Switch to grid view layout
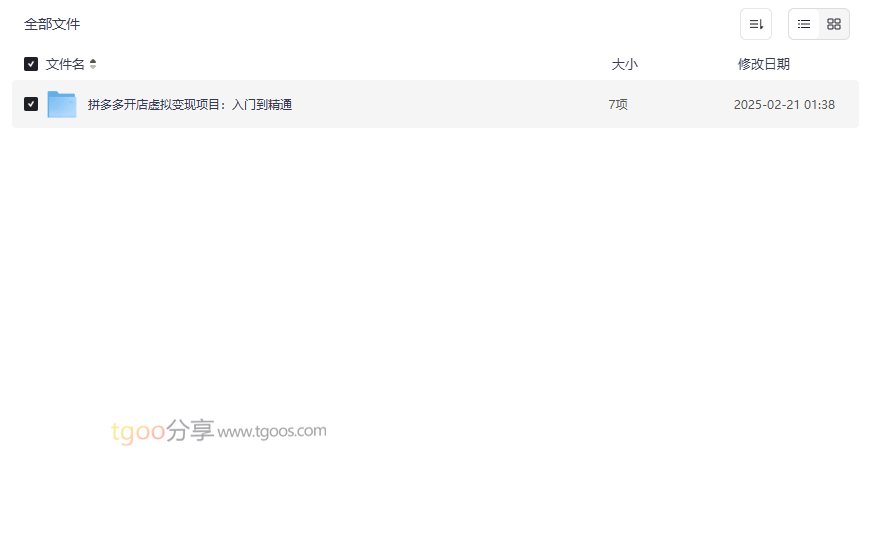This screenshot has width=874, height=538. [x=834, y=24]
